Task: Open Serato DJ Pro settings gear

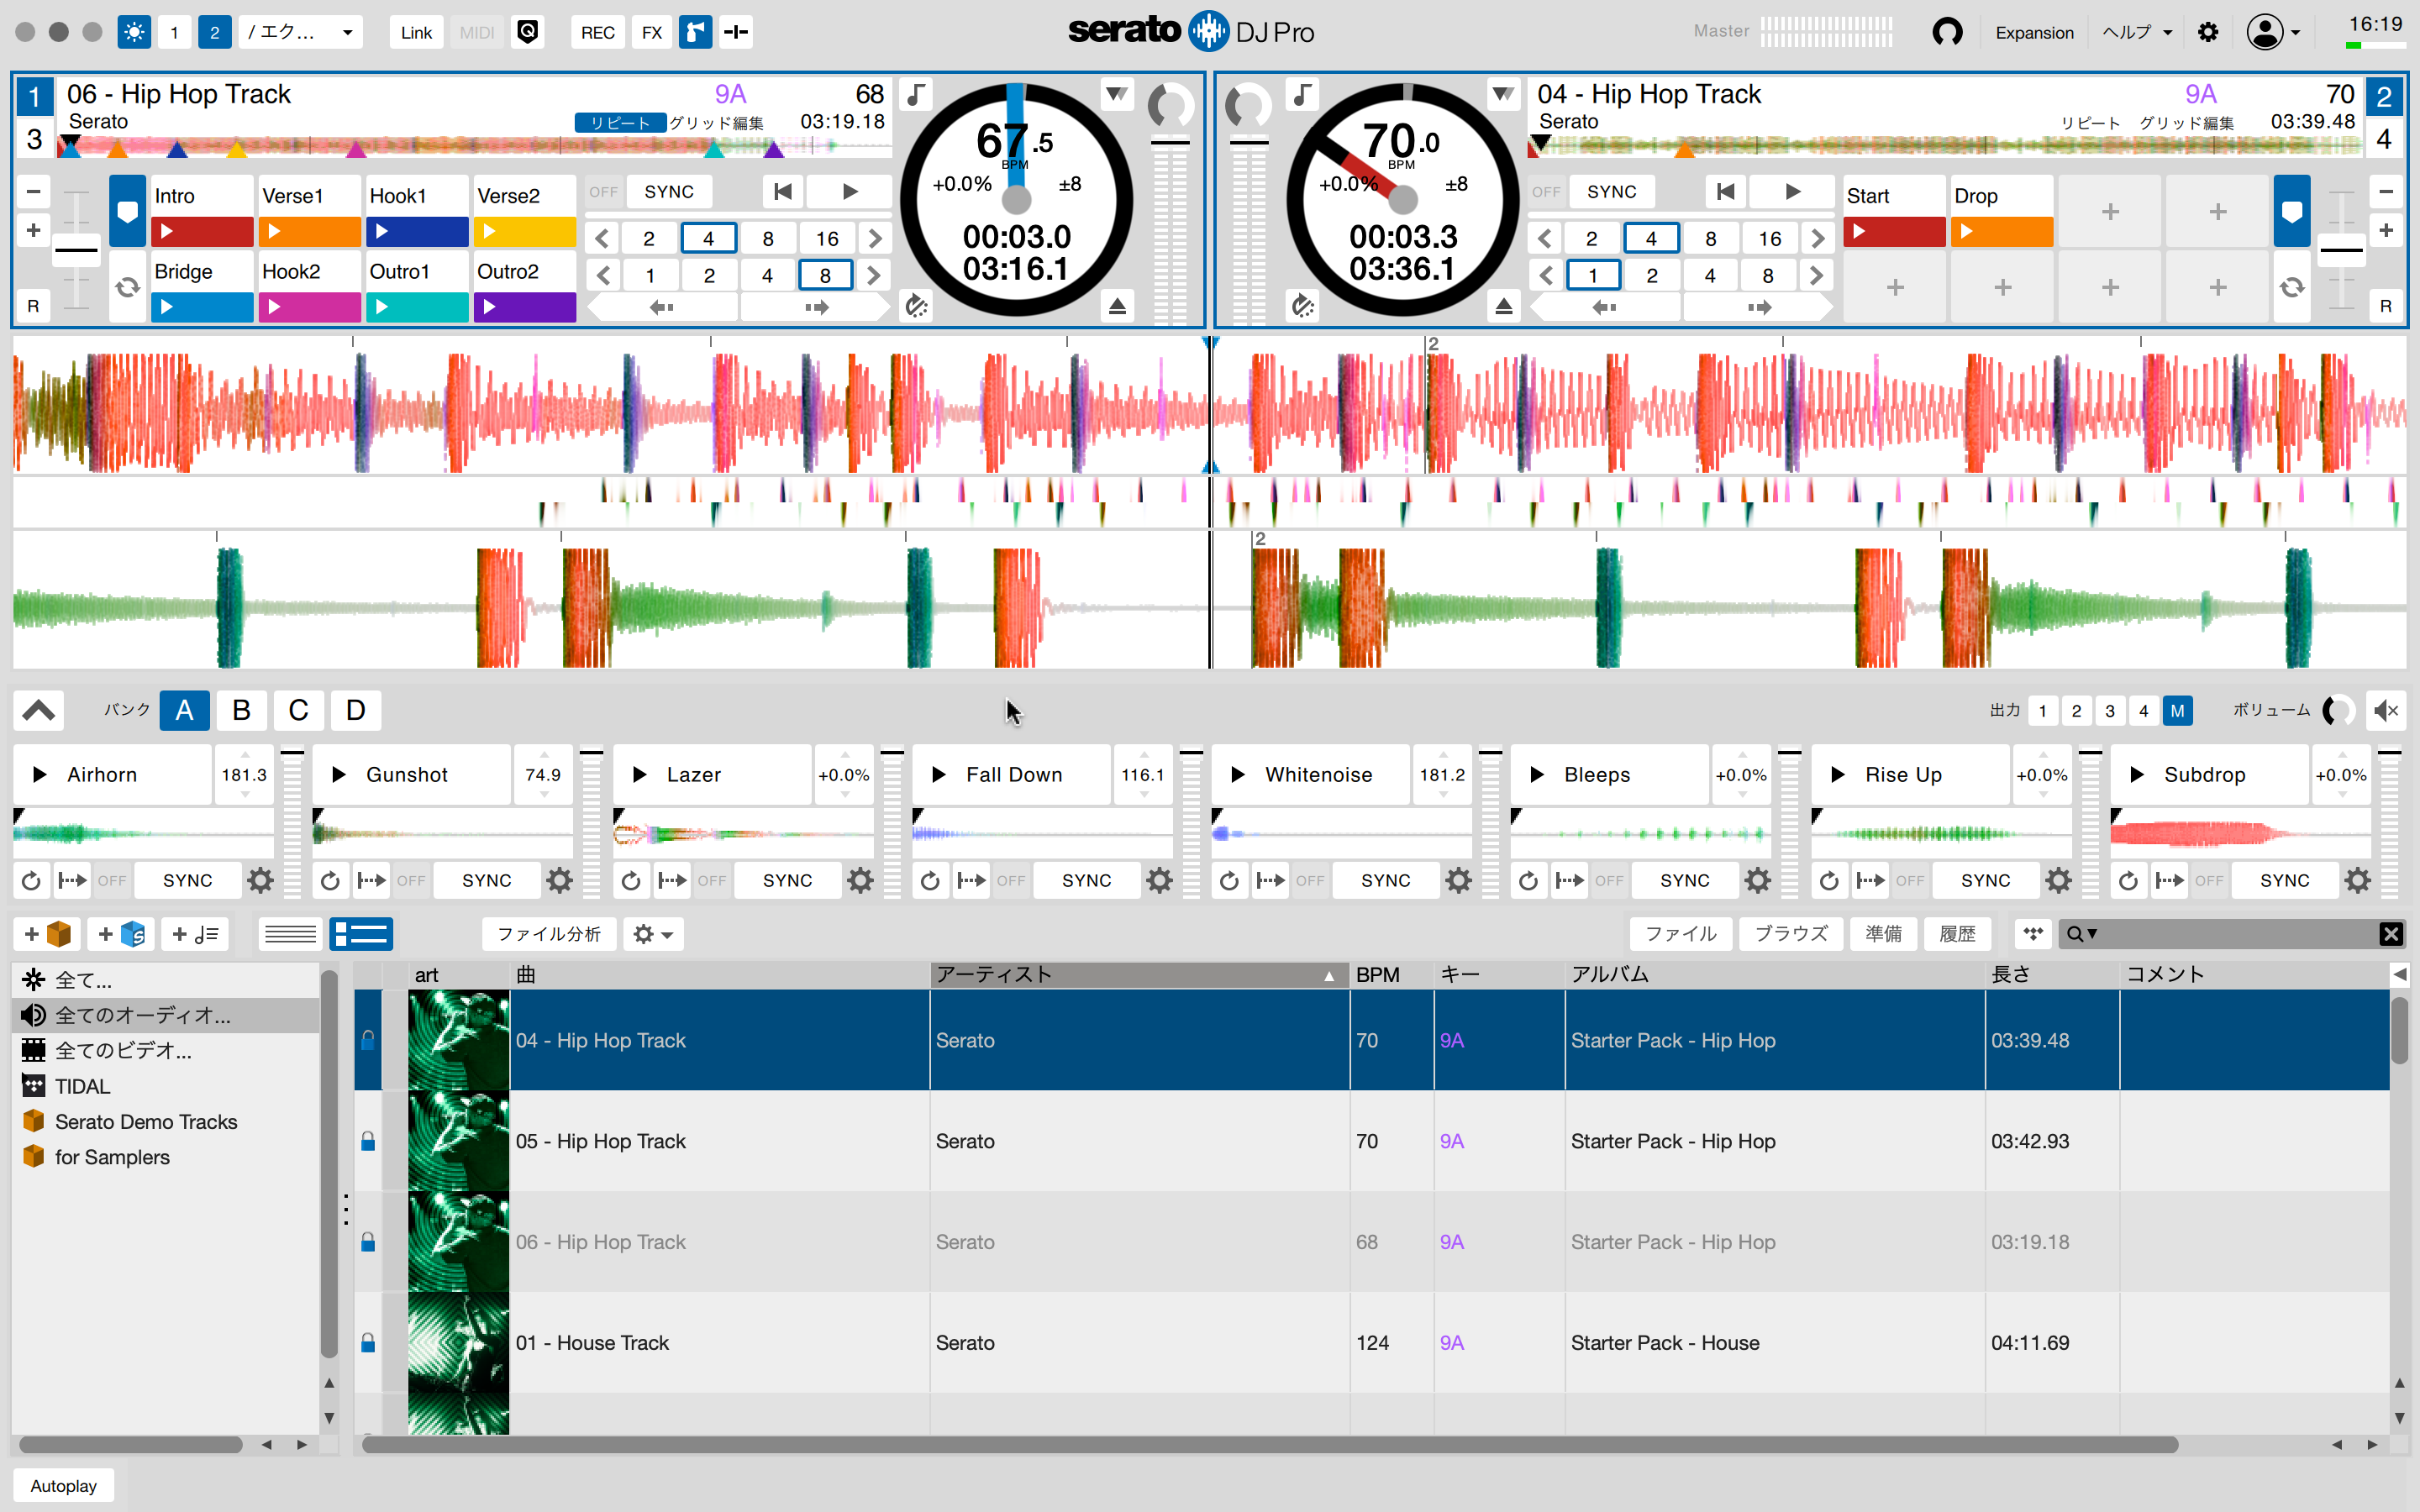Action: pyautogui.click(x=2209, y=31)
